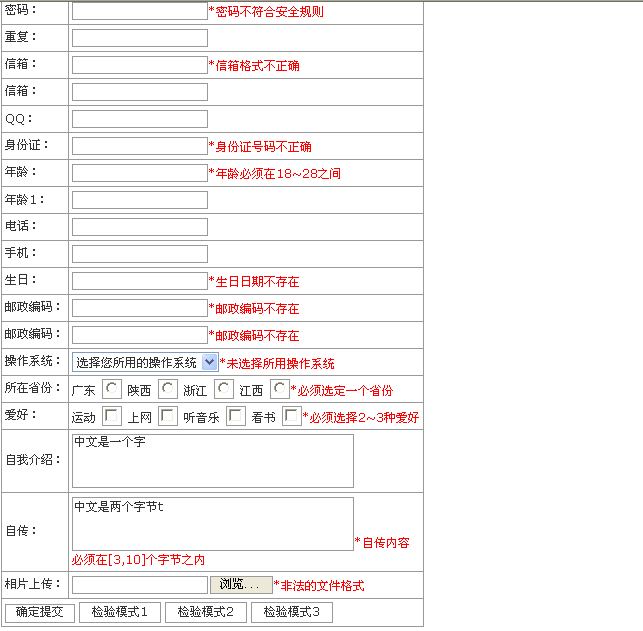Screen dimensions: 643x631
Task: Click the 年龄1 input field
Action: (140, 200)
